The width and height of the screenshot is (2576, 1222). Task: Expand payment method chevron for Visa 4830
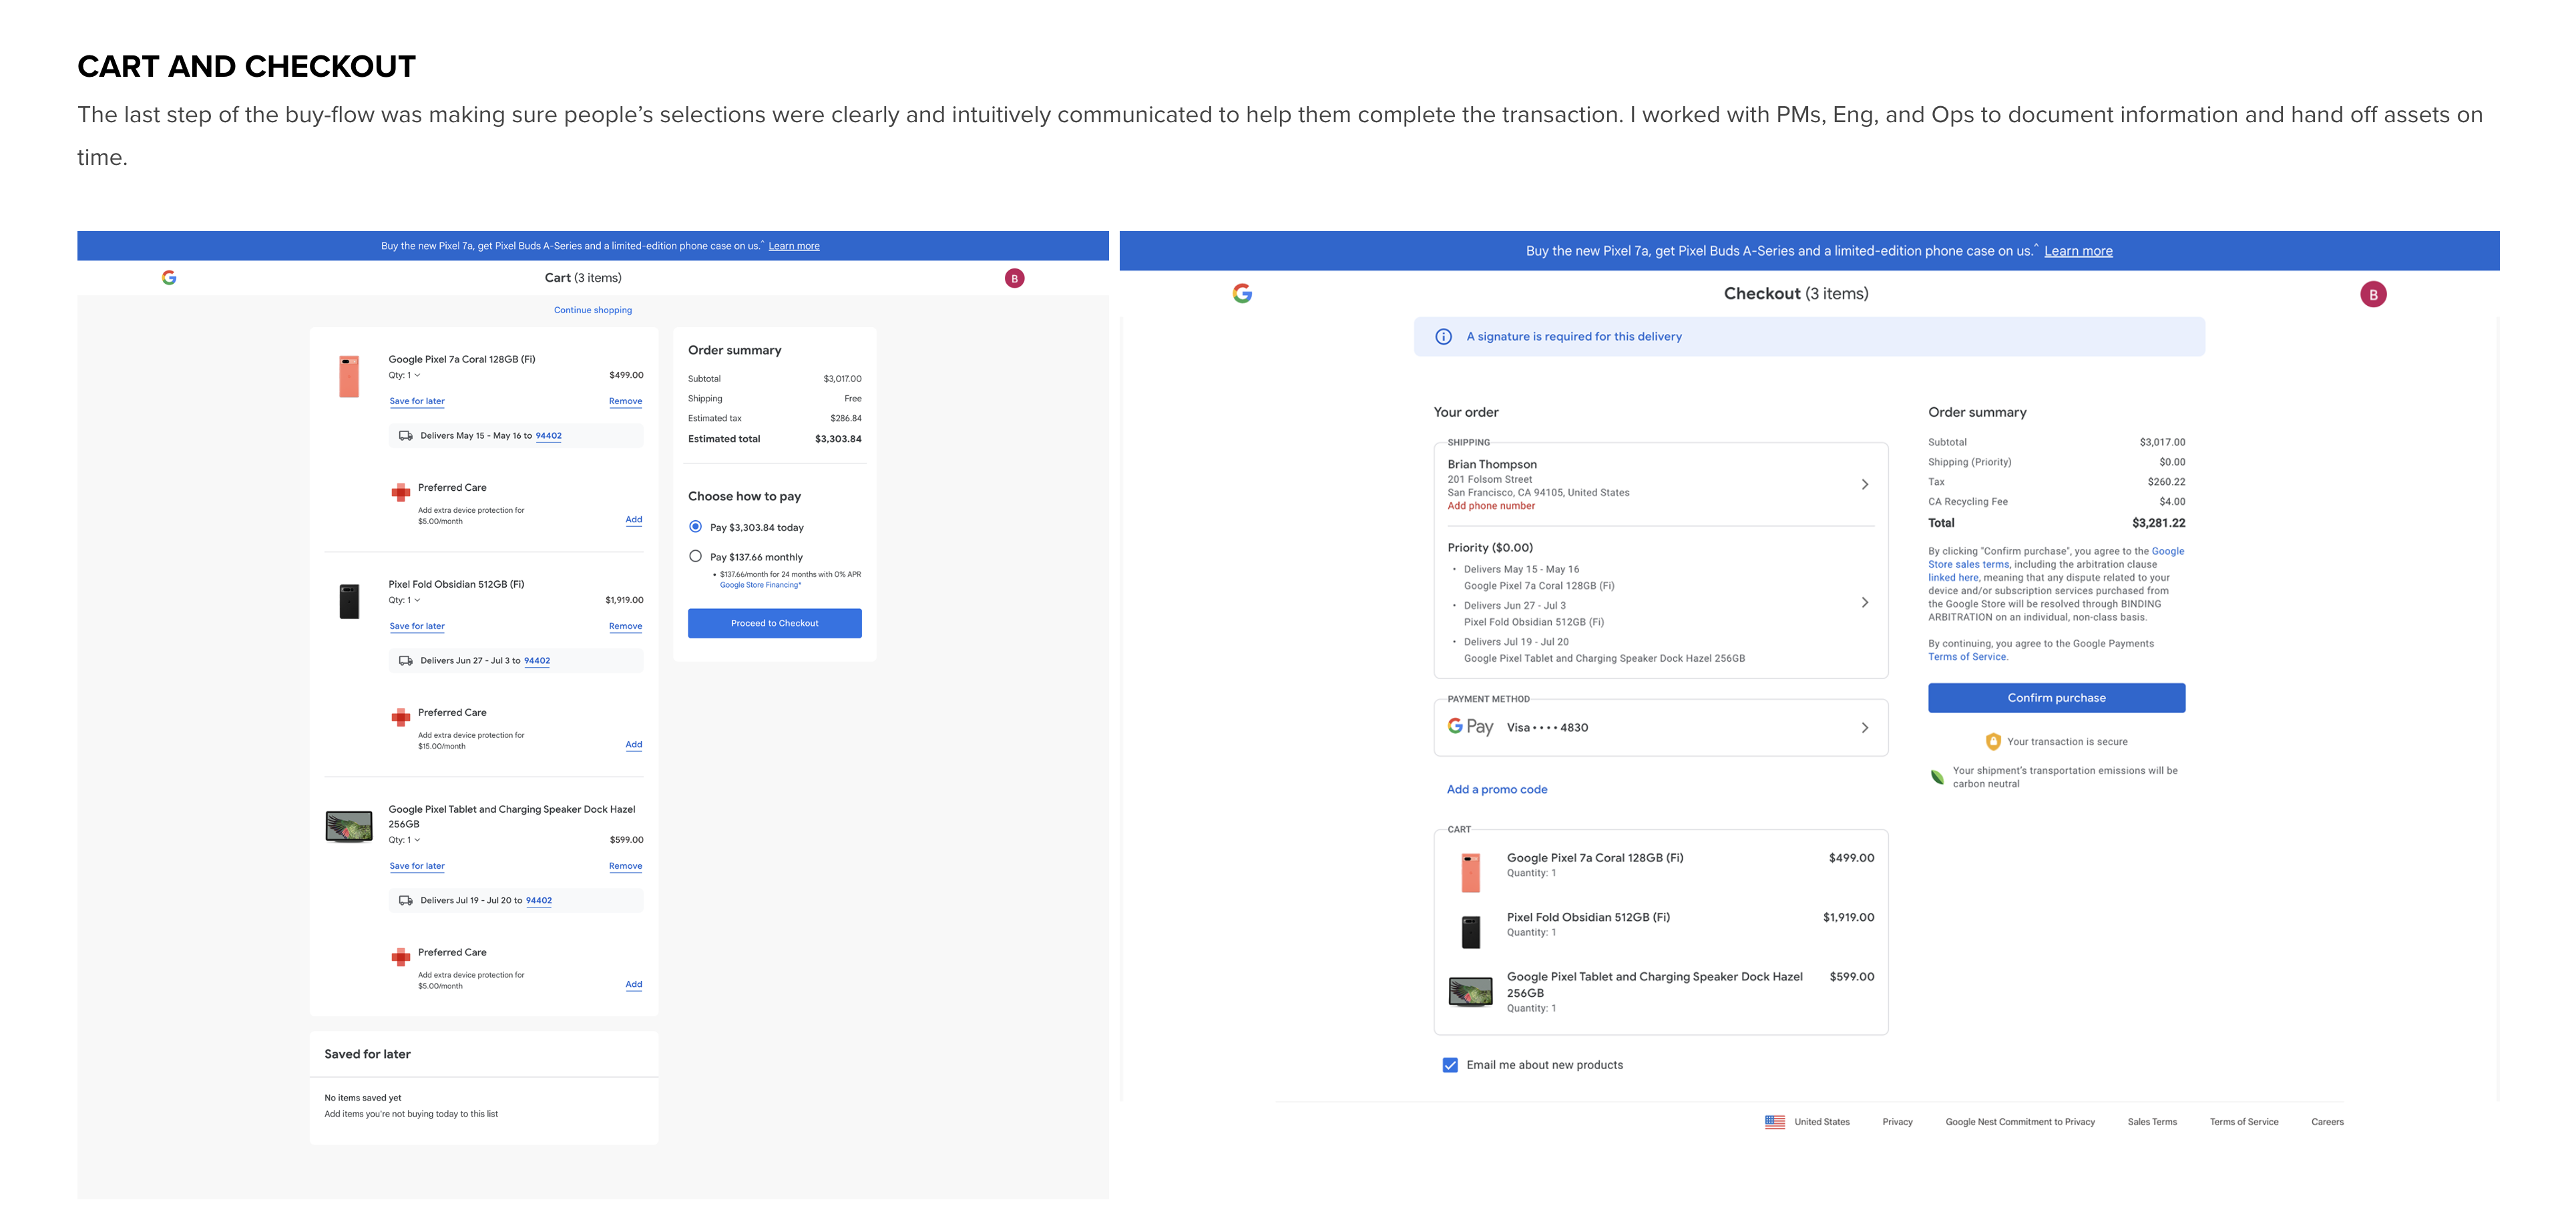[x=1864, y=727]
